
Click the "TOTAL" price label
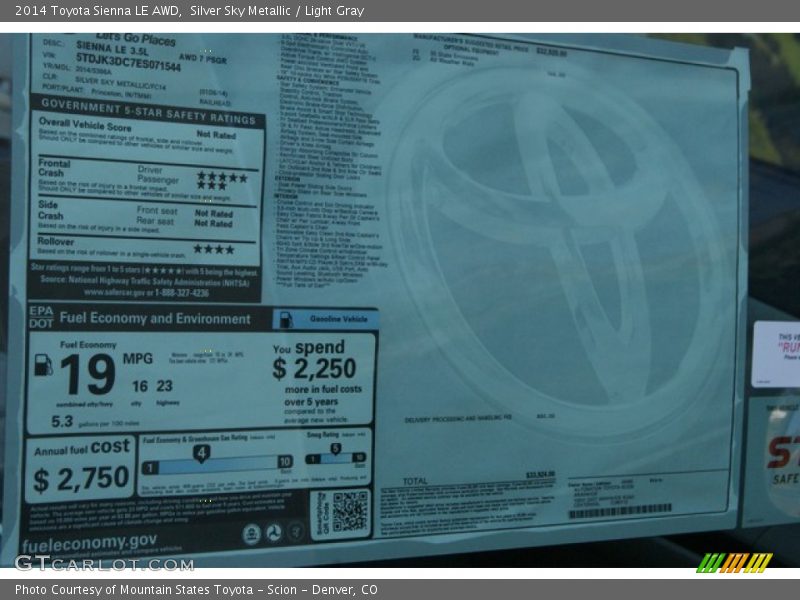[415, 481]
